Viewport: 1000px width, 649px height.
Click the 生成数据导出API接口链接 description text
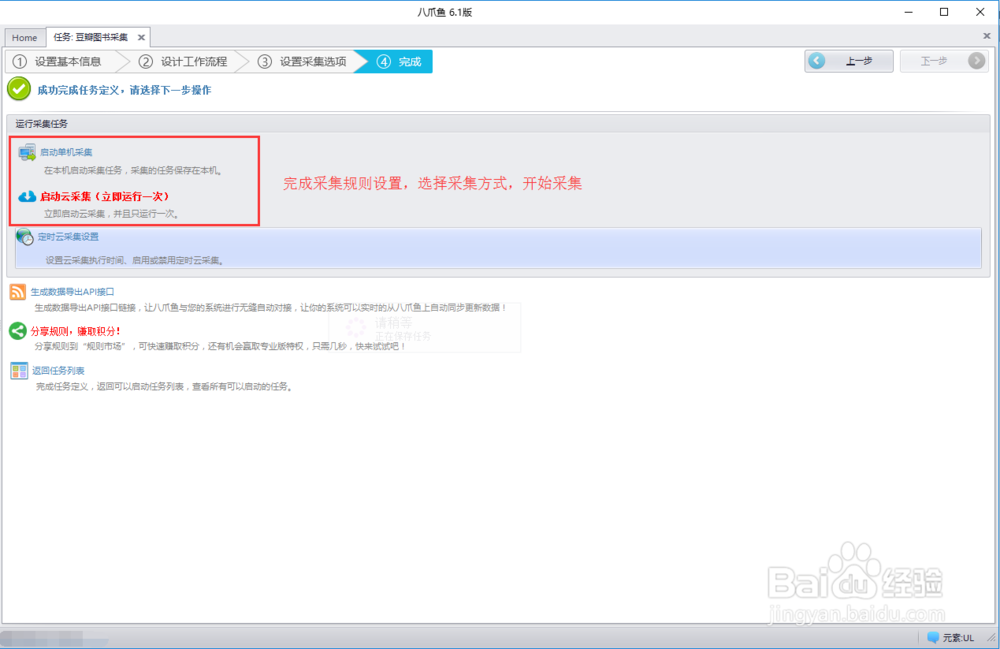pos(271,307)
